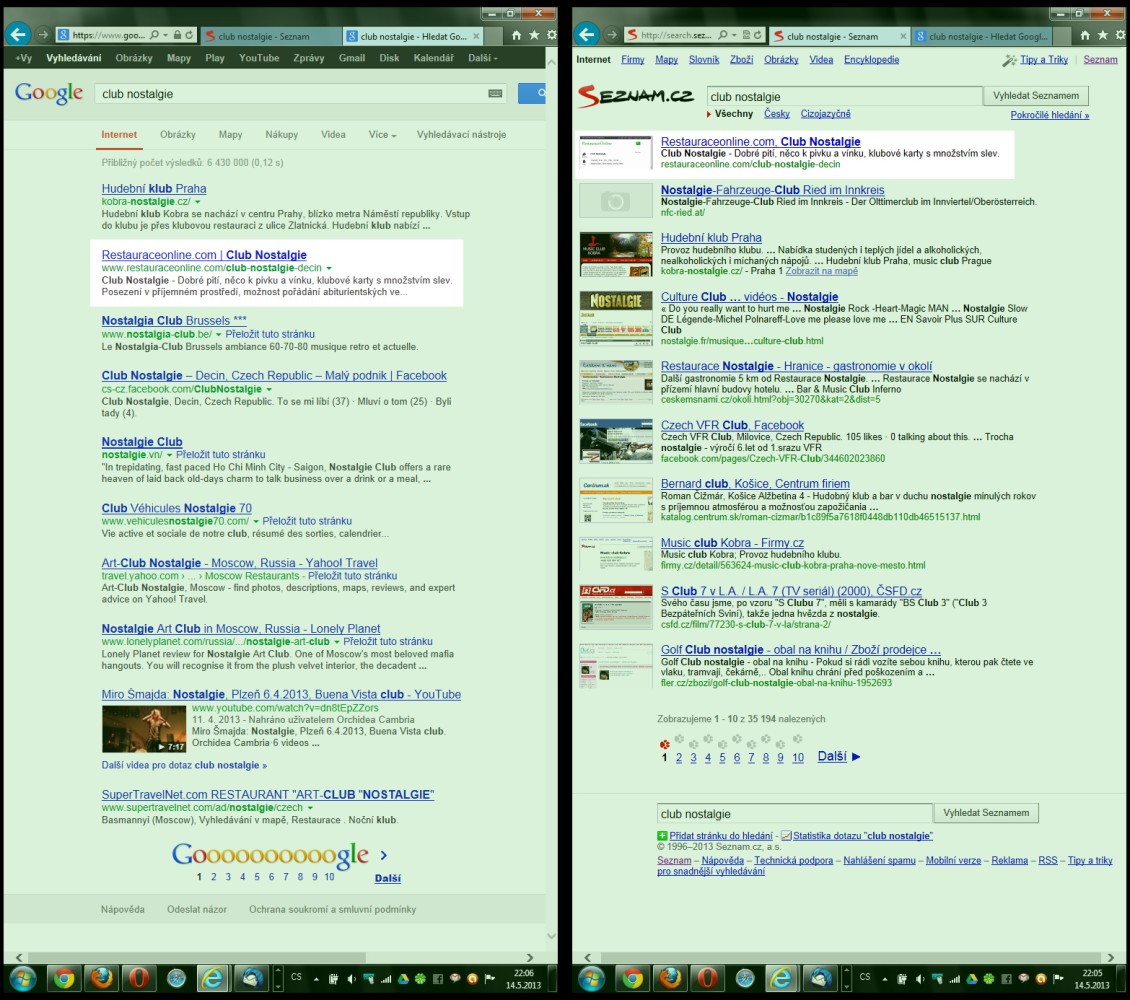Select the Videa tab under Google search
Image resolution: width=1130 pixels, height=1000 pixels.
point(333,135)
